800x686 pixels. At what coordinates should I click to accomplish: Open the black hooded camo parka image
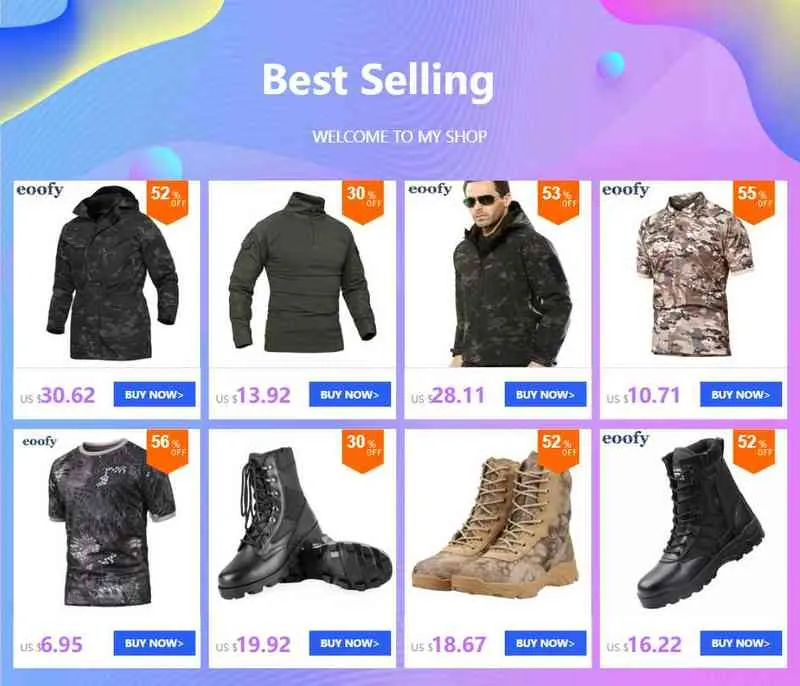(112, 273)
